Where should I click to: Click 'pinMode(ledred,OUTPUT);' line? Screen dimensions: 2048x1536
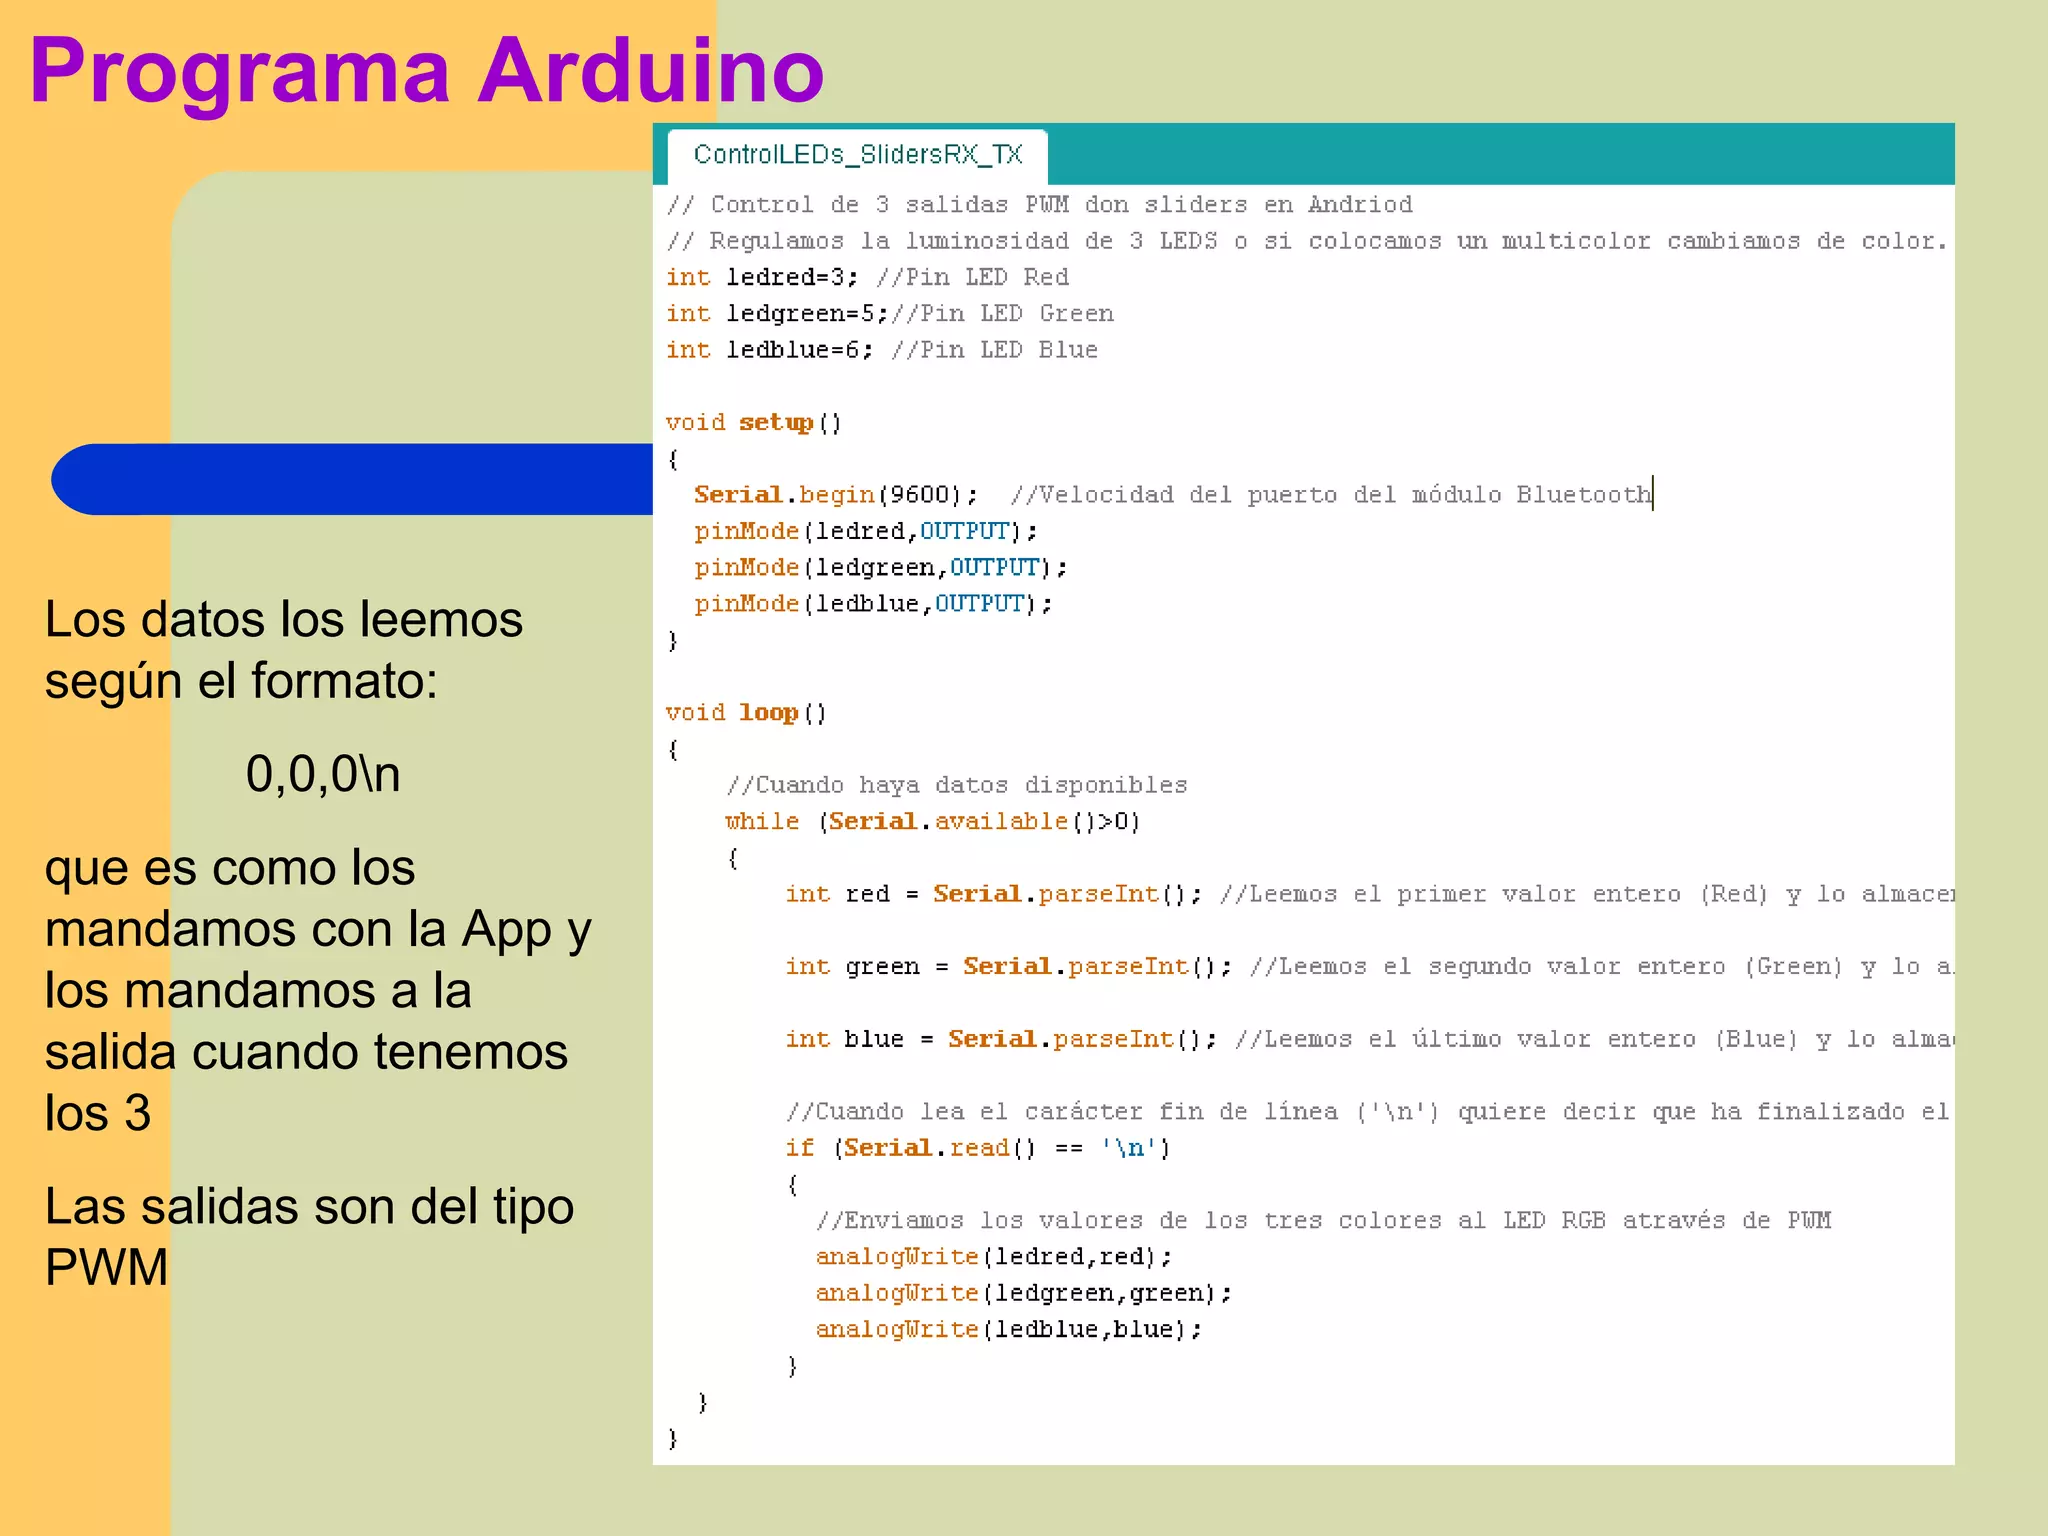pyautogui.click(x=866, y=531)
